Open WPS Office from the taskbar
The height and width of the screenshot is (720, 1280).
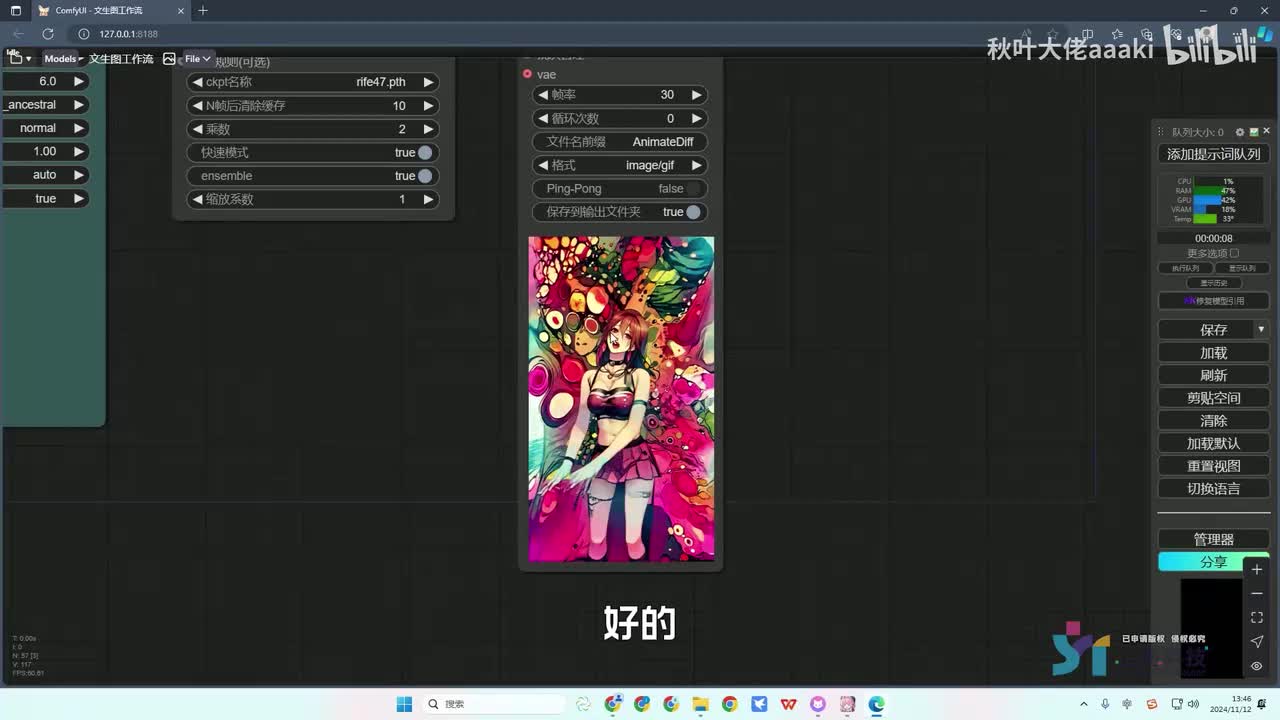[x=788, y=704]
